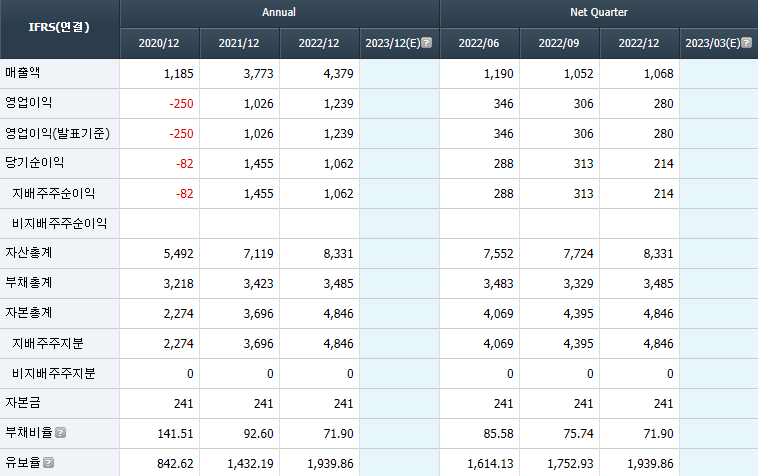758x476 pixels.
Task: Open help icon next to 유보율
Action: click(x=48, y=462)
